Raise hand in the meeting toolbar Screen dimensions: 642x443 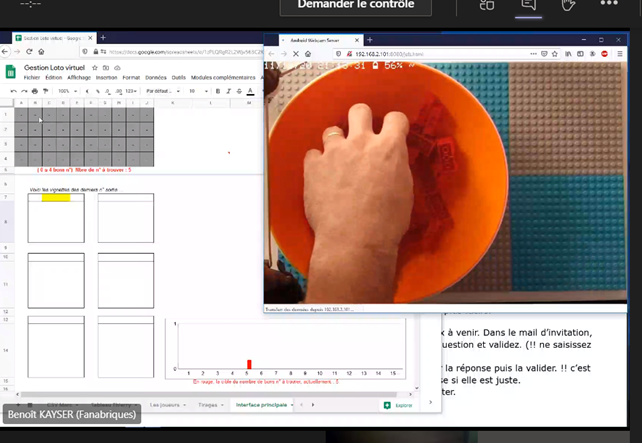coord(568,5)
